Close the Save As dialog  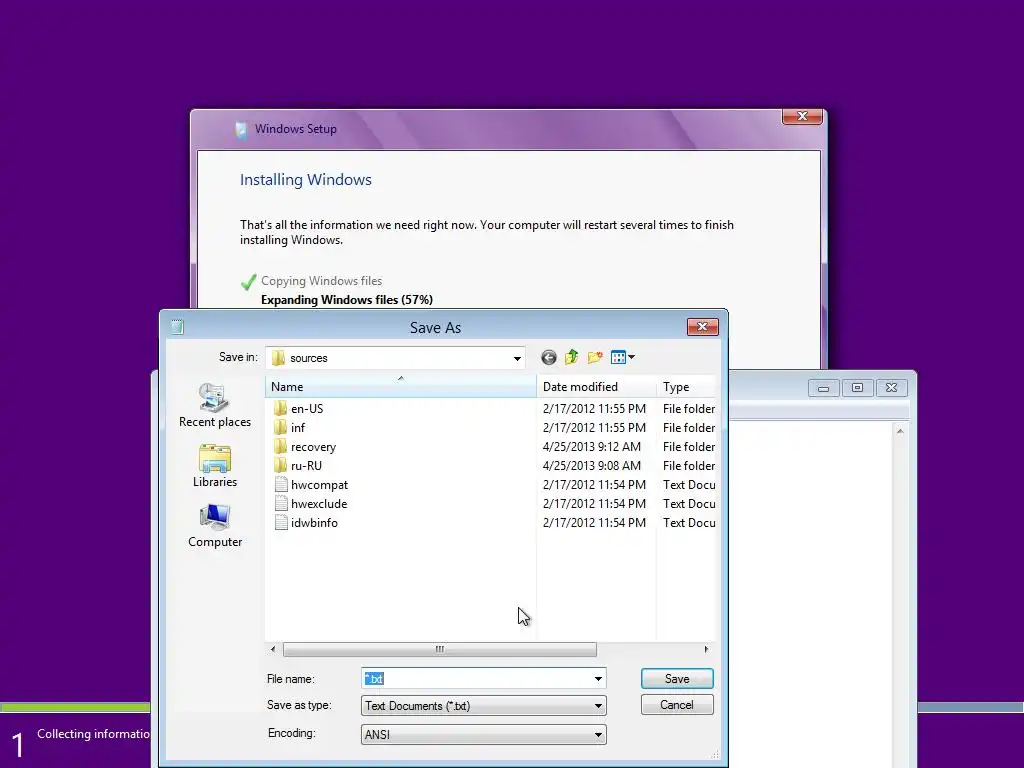point(703,327)
